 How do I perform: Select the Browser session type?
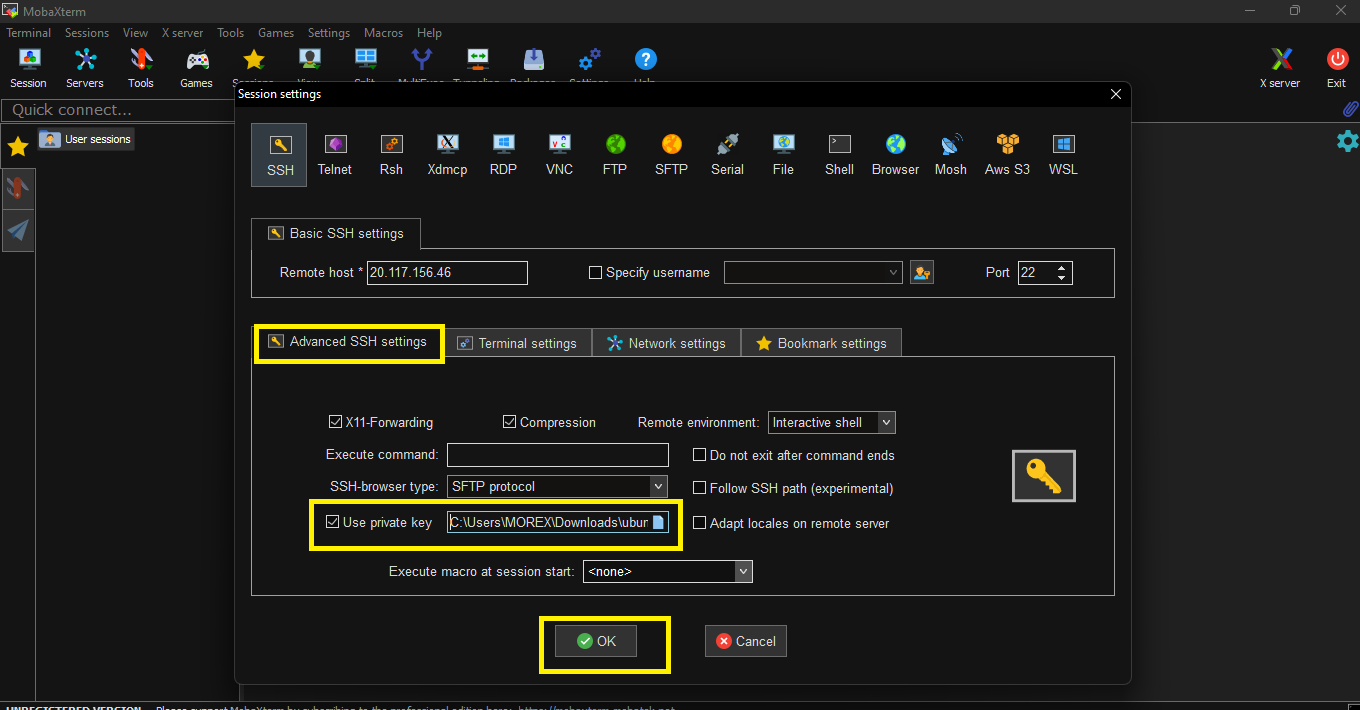click(895, 155)
